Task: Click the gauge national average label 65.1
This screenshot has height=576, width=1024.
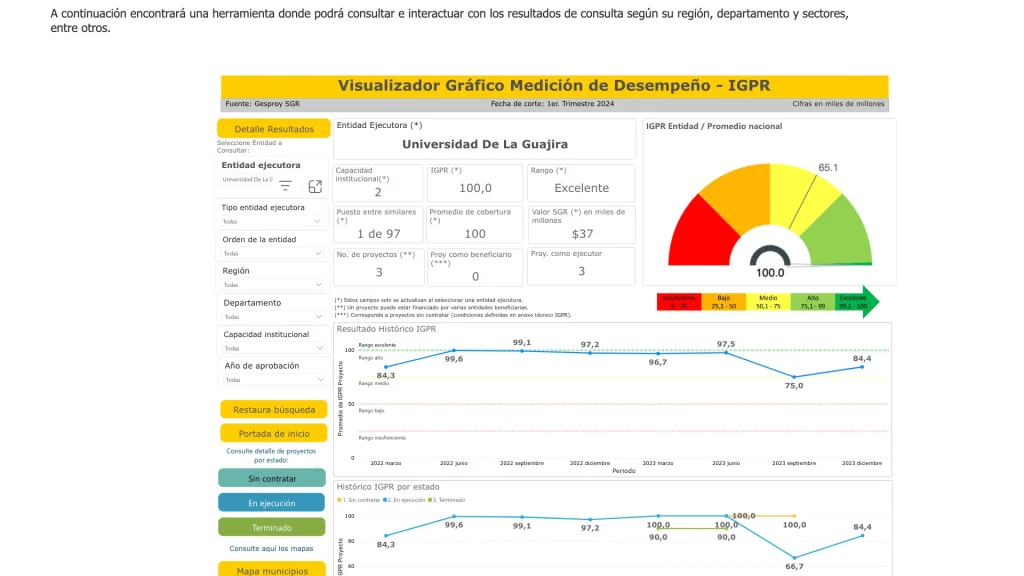Action: 828,168
